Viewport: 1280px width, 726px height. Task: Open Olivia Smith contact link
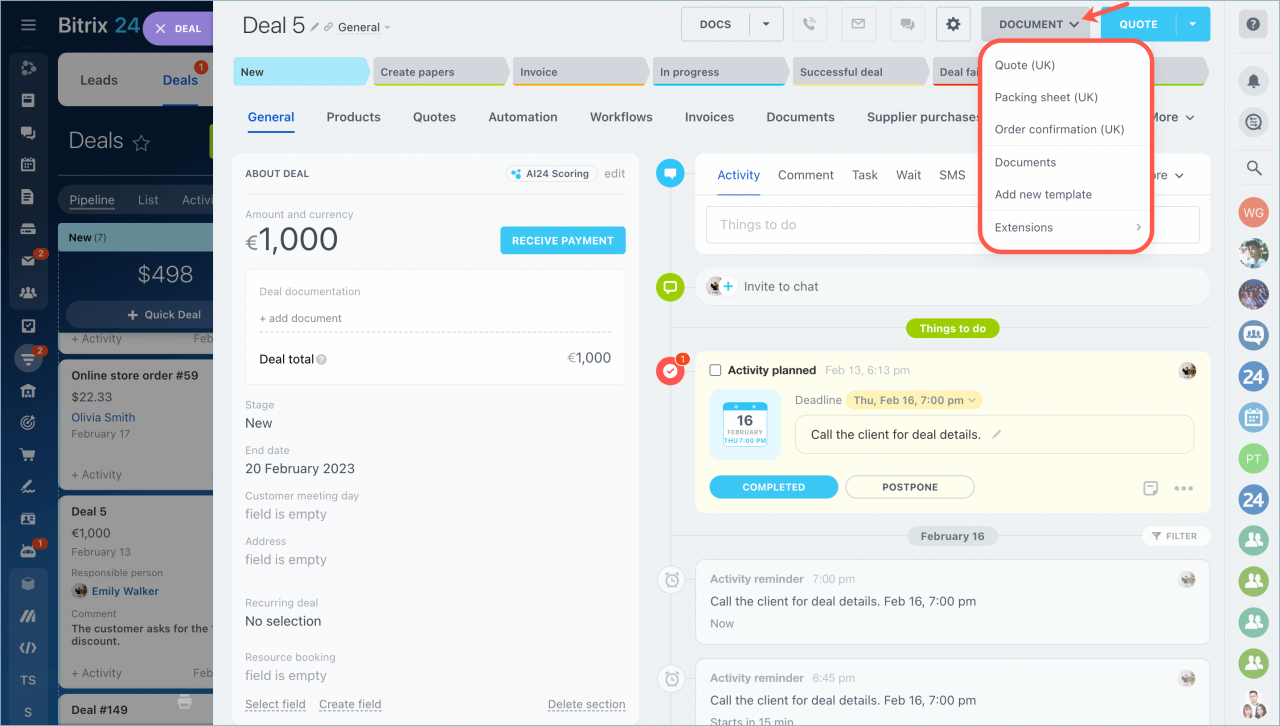point(103,418)
